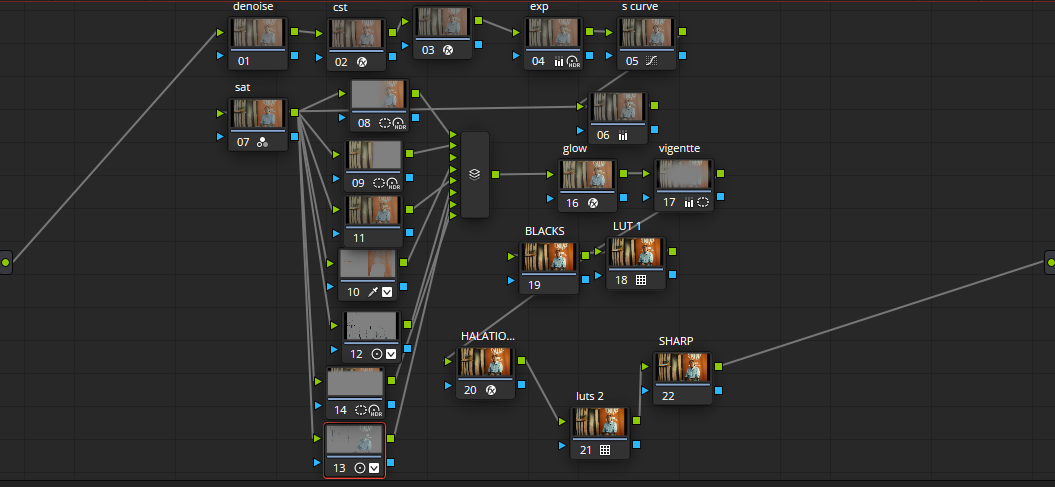Click the HDR icon on node 09
This screenshot has width=1055, height=487.
click(x=394, y=183)
